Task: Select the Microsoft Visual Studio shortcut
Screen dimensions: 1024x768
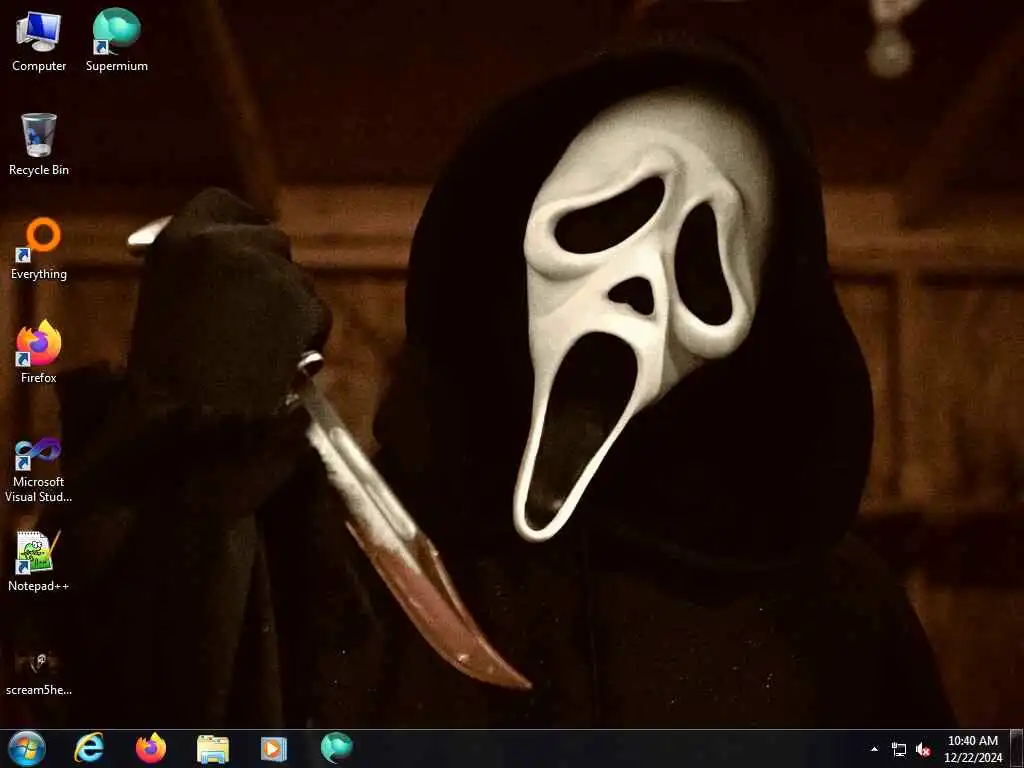Action: click(39, 470)
